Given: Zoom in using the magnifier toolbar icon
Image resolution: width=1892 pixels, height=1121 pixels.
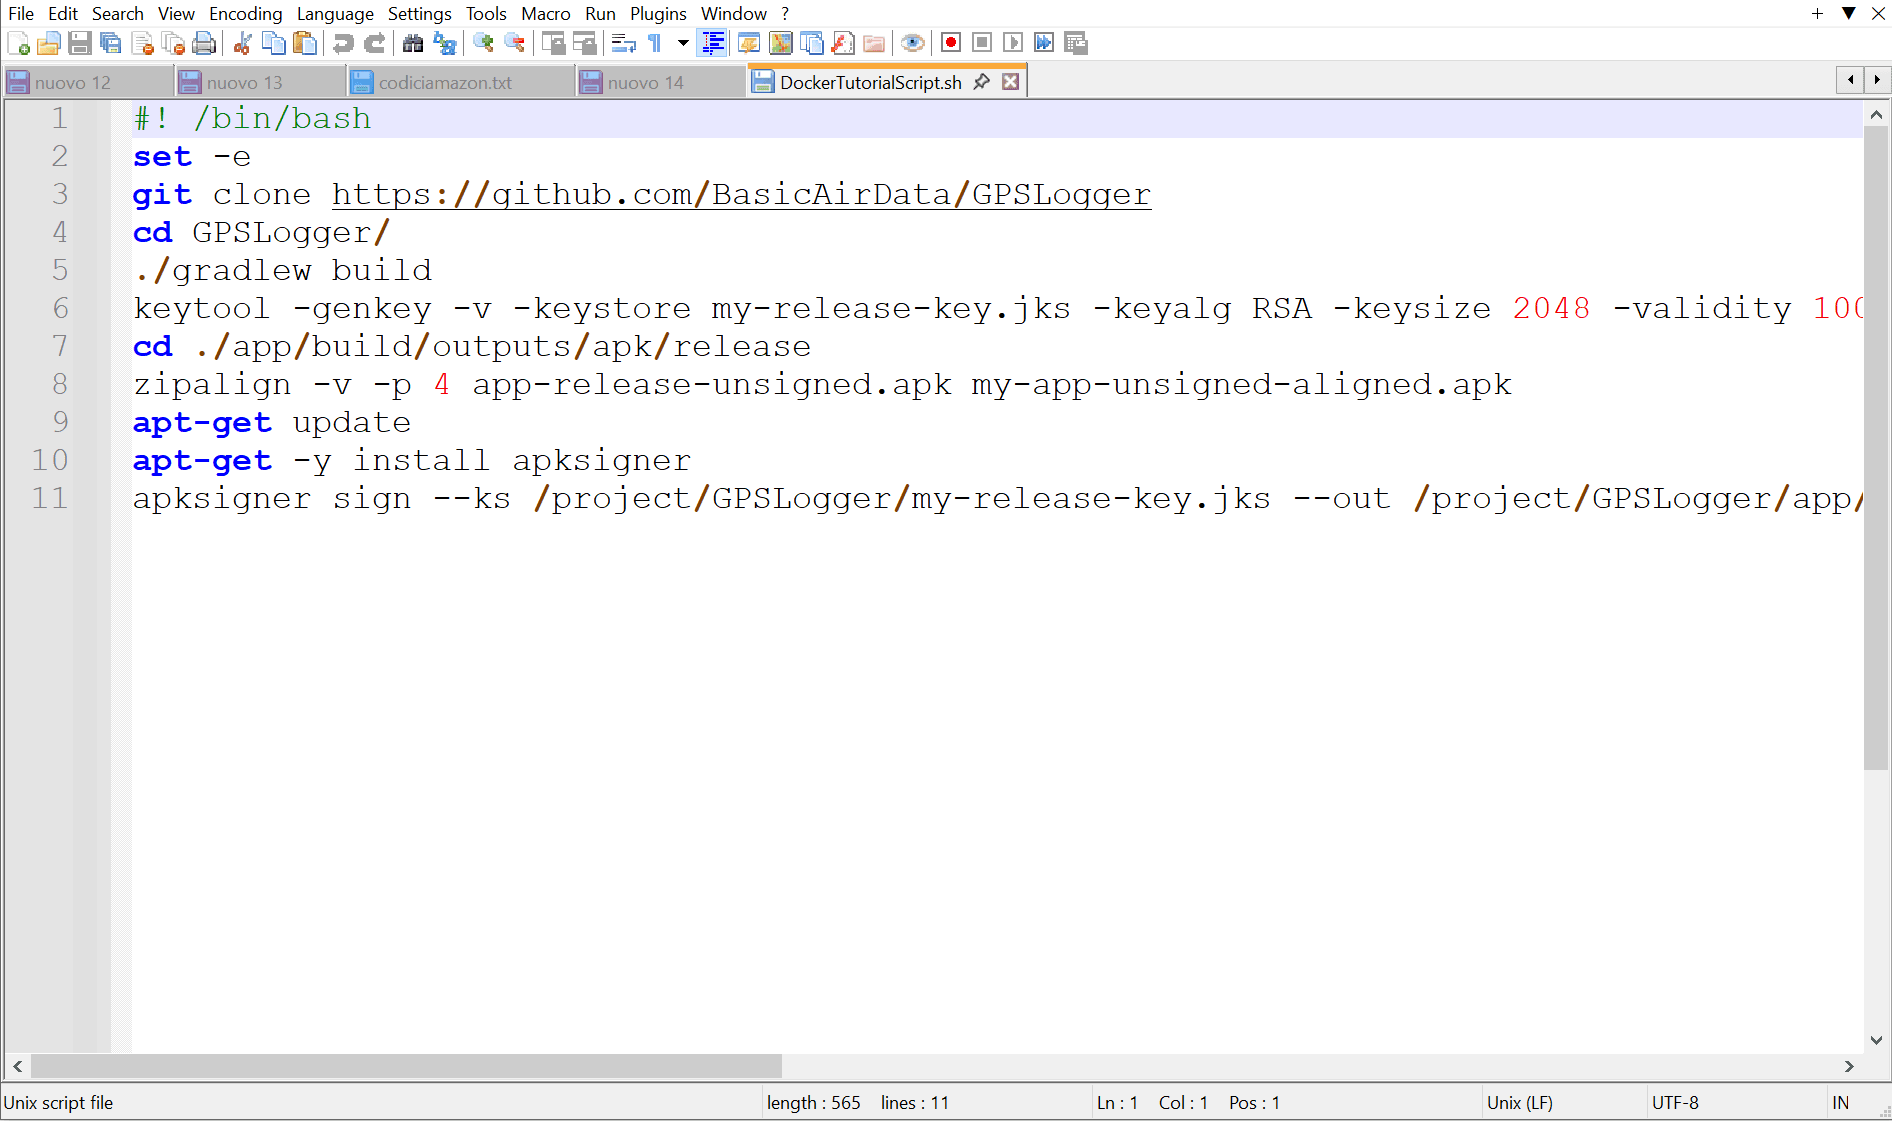Looking at the screenshot, I should pyautogui.click(x=484, y=43).
